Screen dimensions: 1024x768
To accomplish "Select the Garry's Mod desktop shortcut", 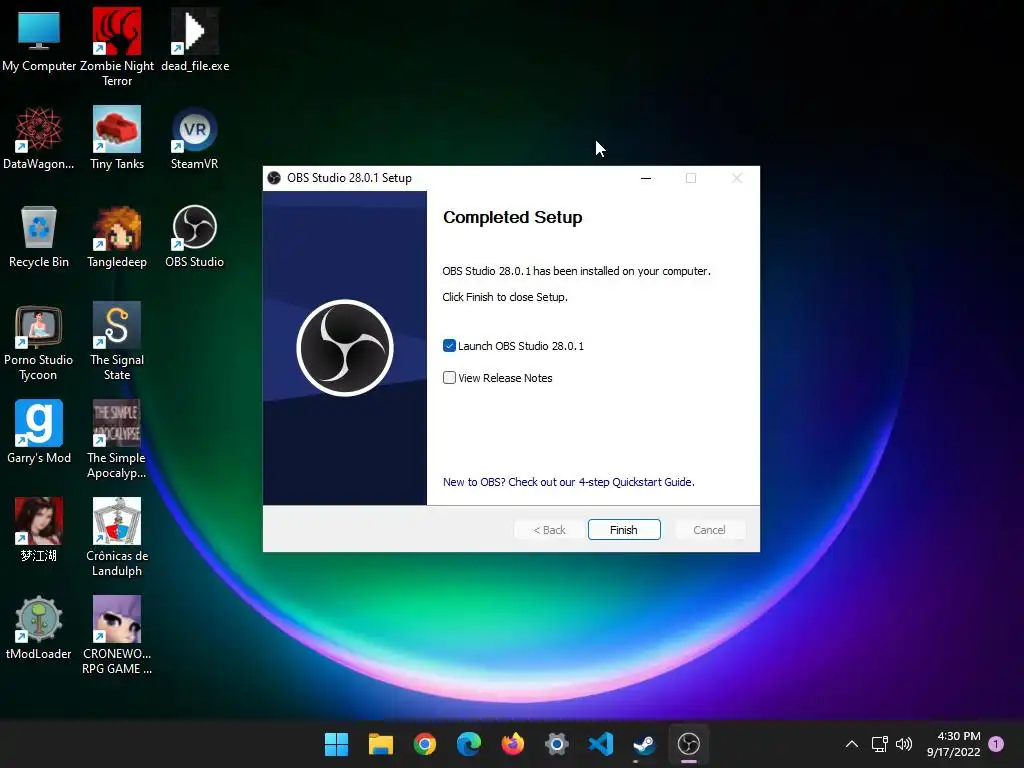I will [39, 432].
